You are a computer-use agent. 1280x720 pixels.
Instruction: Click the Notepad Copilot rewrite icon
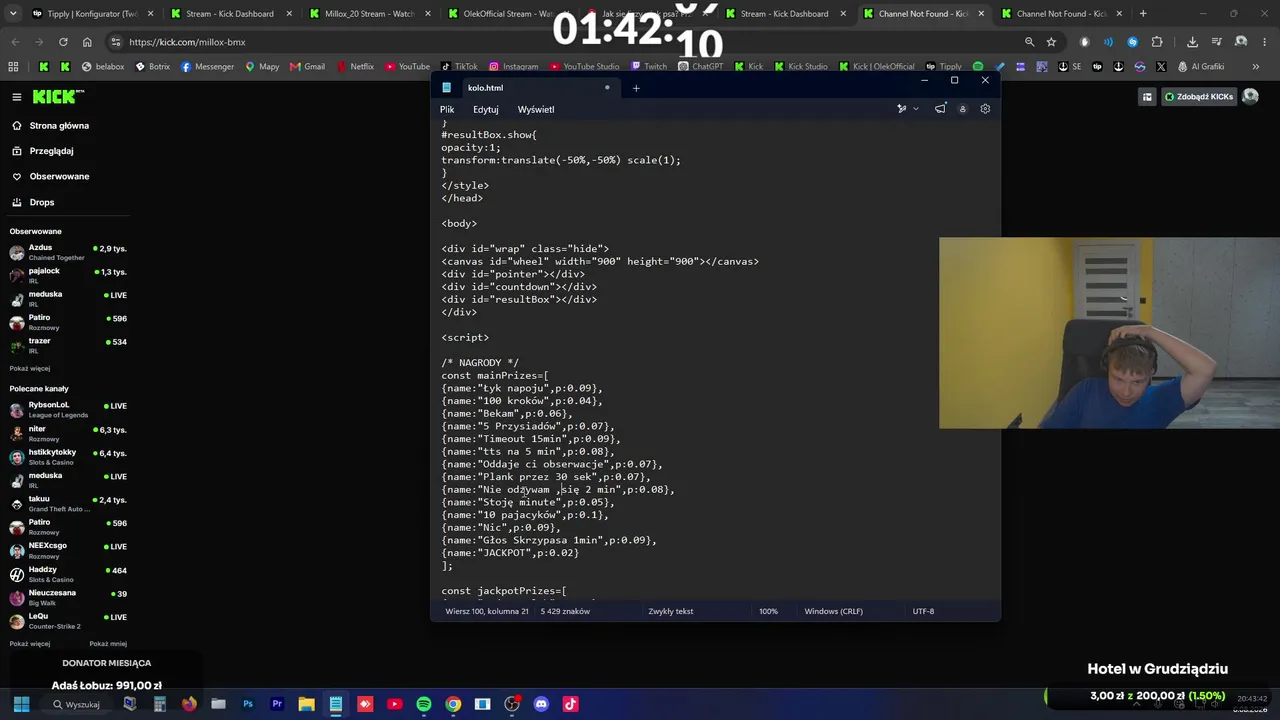click(901, 109)
